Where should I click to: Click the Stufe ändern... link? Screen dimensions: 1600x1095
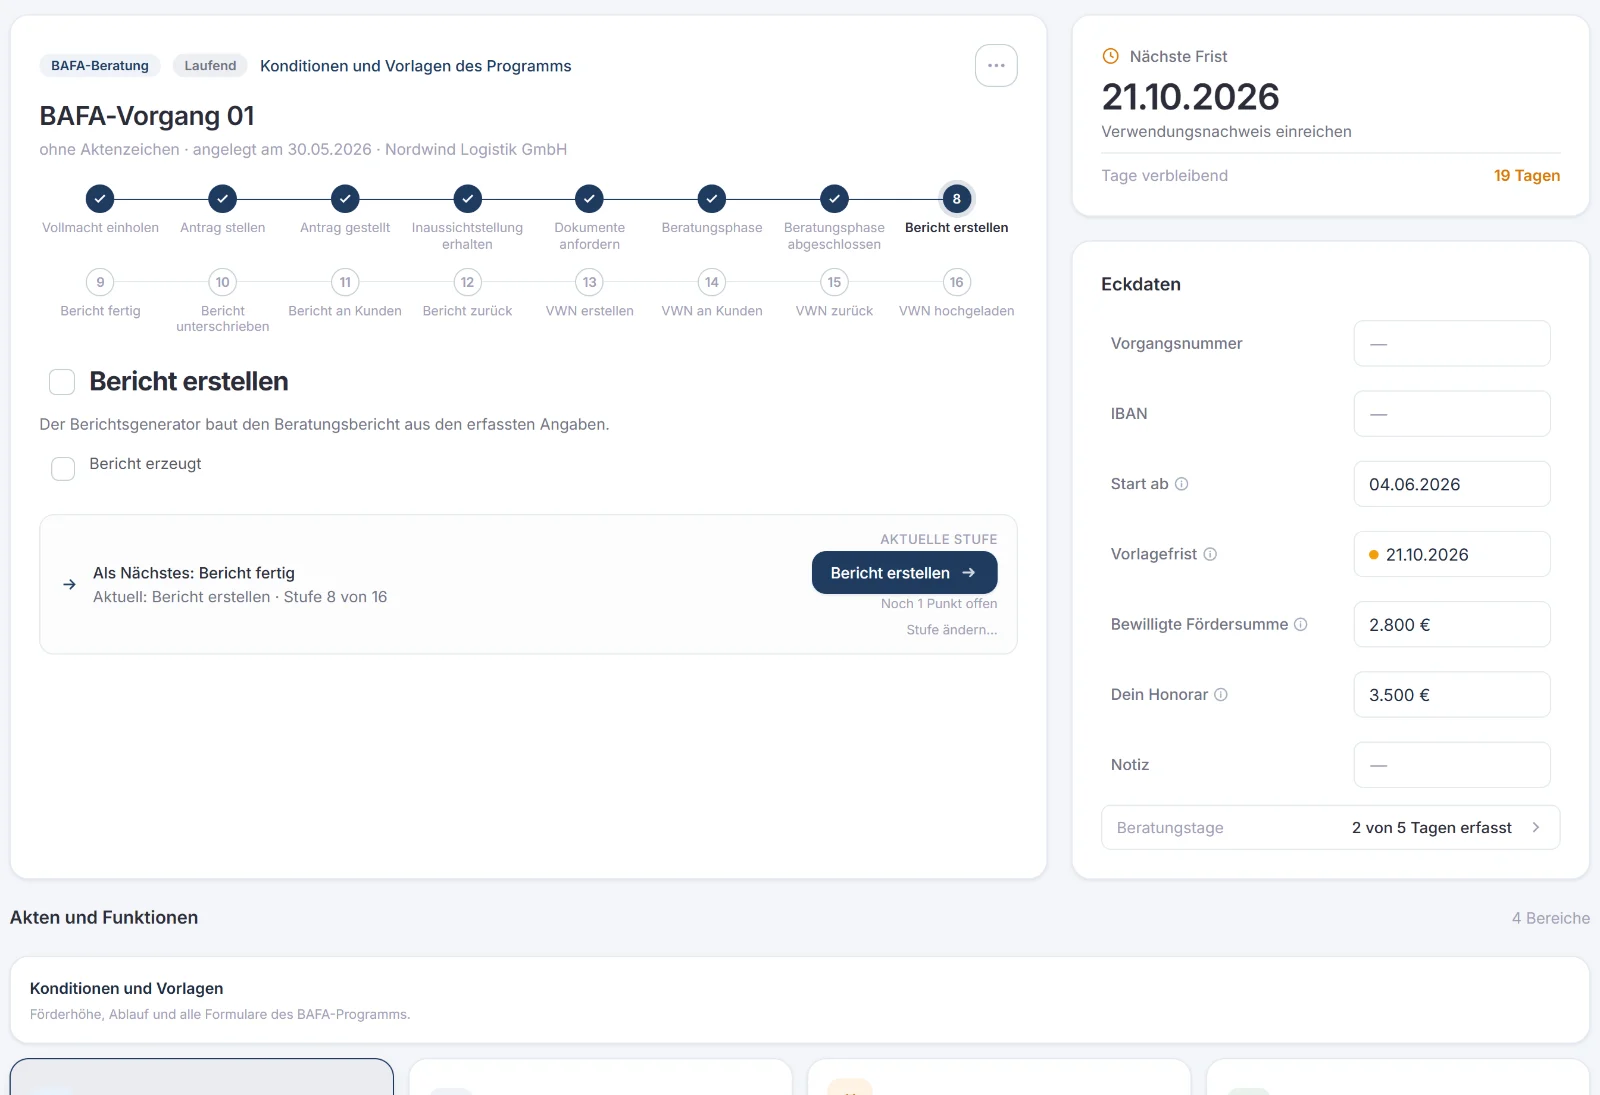pyautogui.click(x=952, y=630)
